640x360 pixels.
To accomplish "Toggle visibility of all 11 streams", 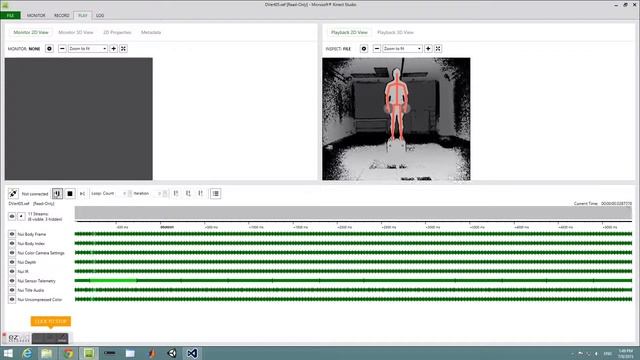I will pyautogui.click(x=12, y=216).
